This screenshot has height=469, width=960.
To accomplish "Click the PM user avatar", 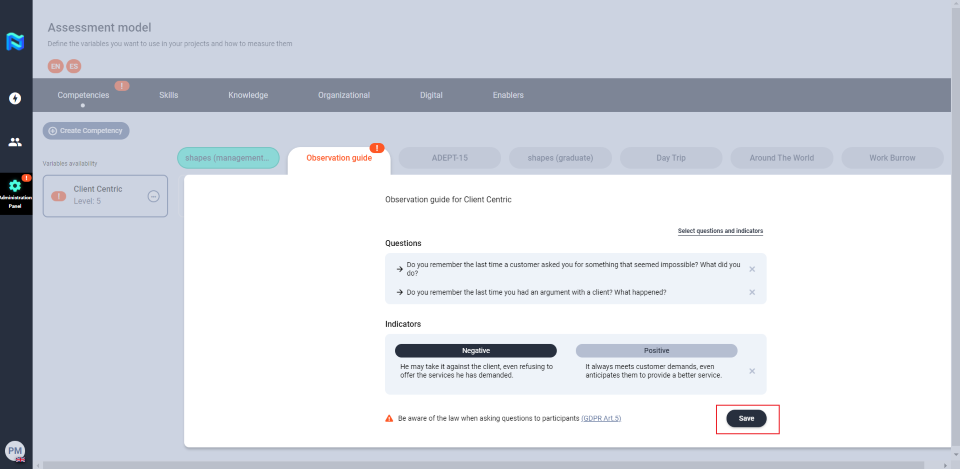I will tap(15, 451).
